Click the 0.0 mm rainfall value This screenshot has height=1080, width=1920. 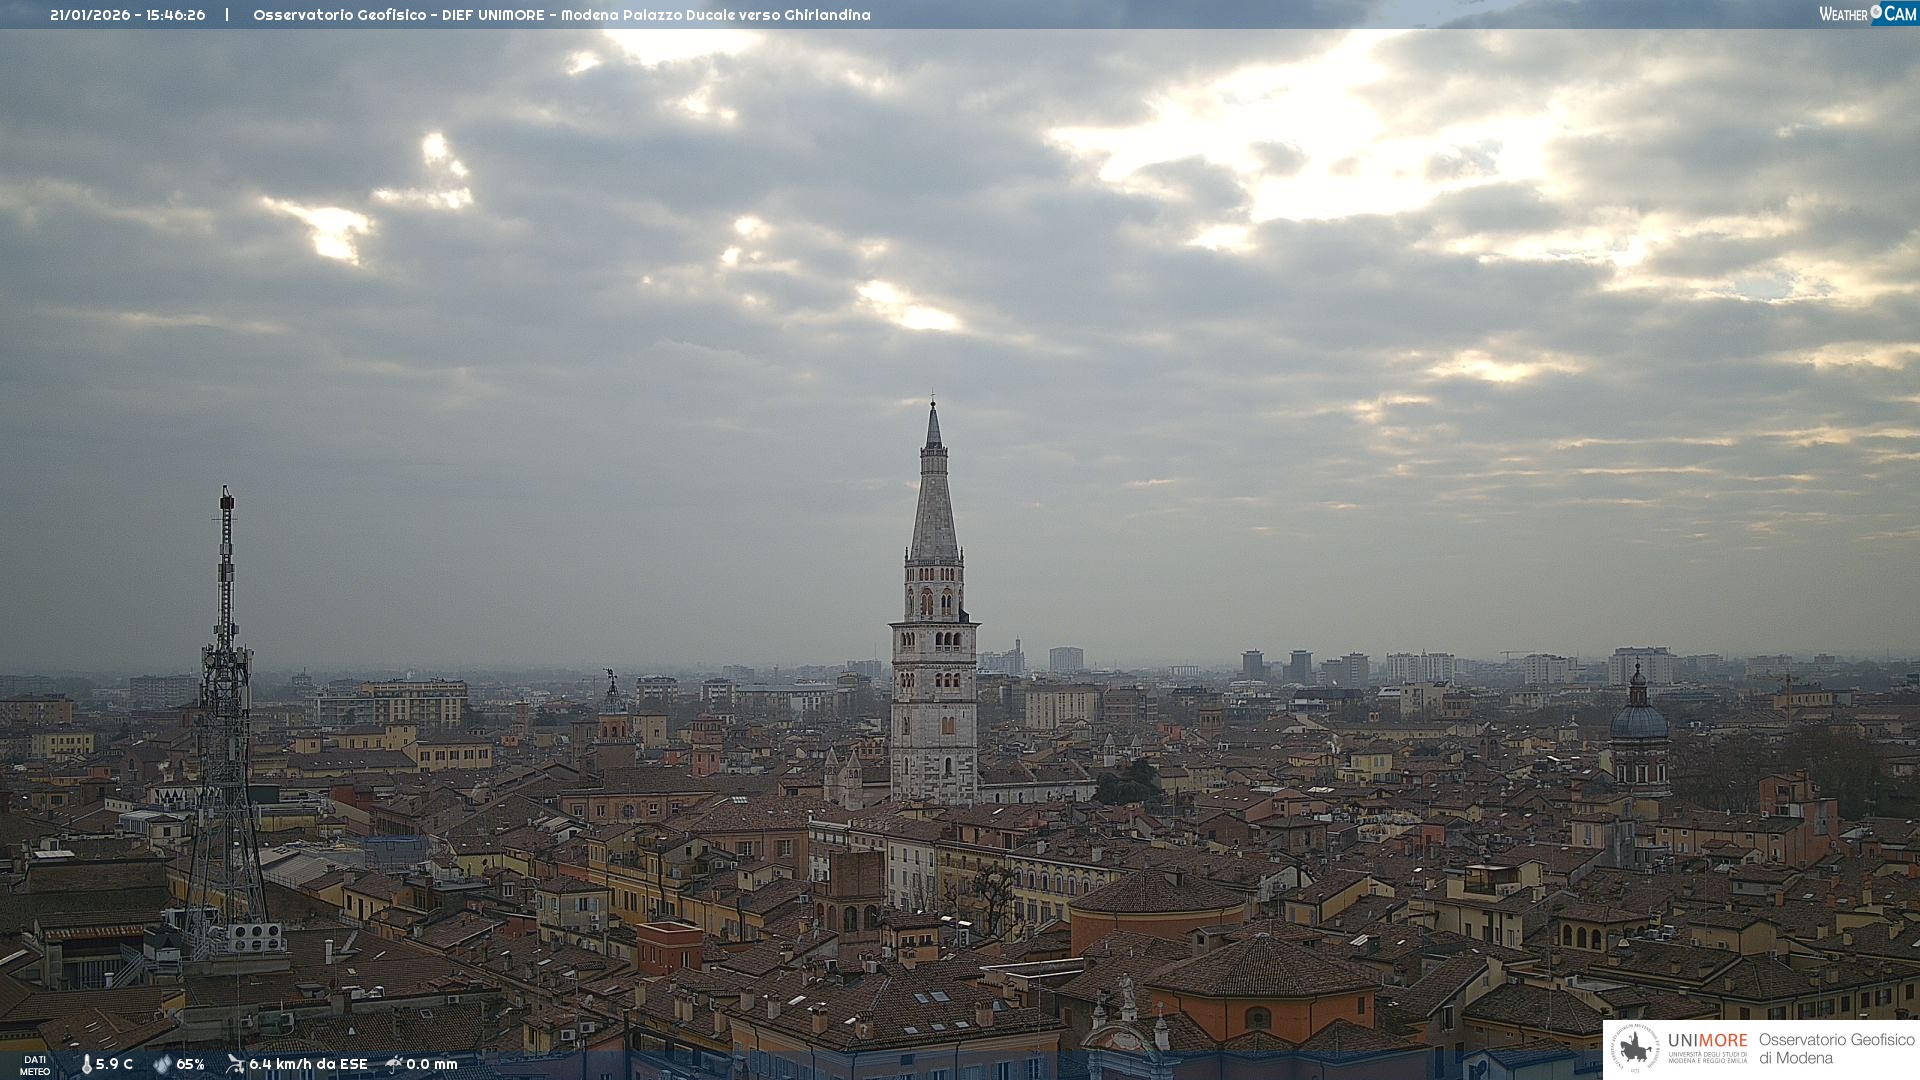point(432,1064)
